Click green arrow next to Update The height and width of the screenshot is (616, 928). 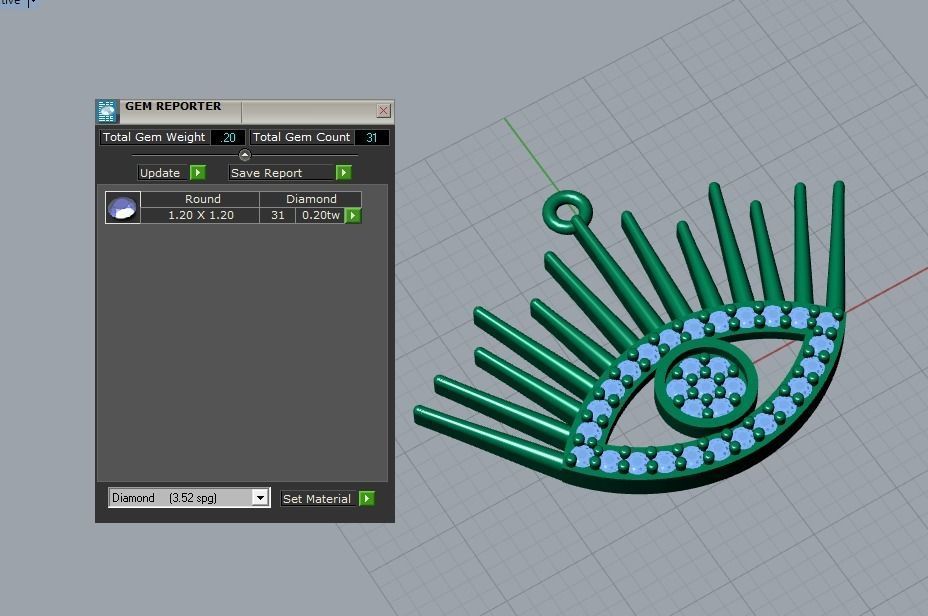point(198,172)
